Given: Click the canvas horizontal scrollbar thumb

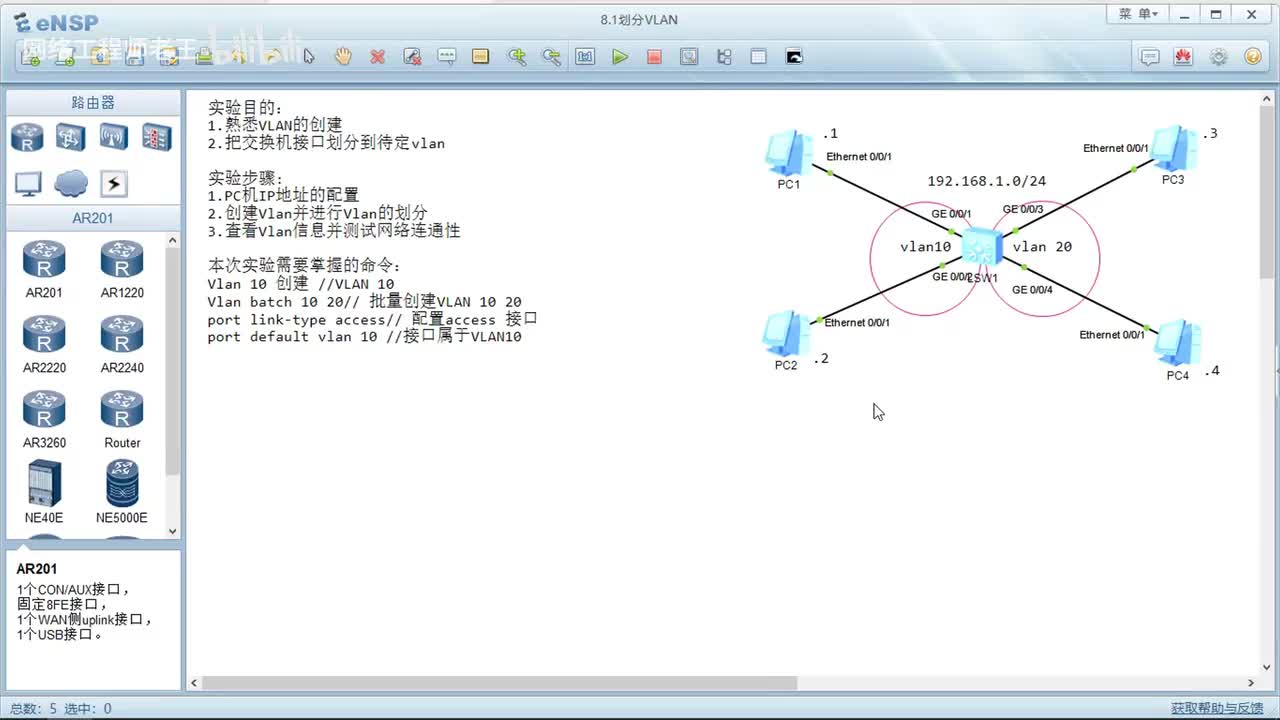Looking at the screenshot, I should pyautogui.click(x=500, y=683).
